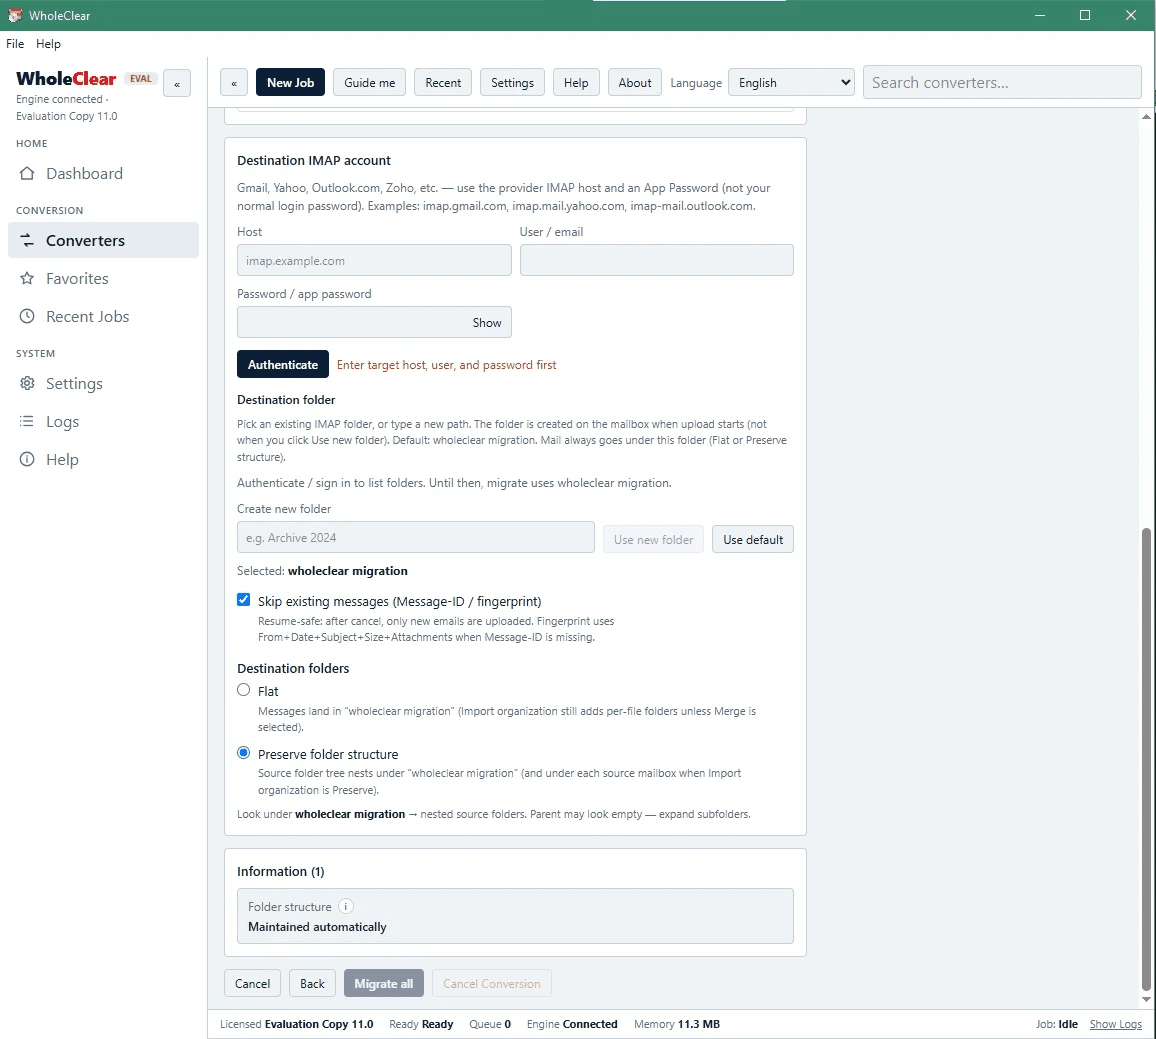Show the password with Show button
This screenshot has height=1039, width=1156.
487,322
